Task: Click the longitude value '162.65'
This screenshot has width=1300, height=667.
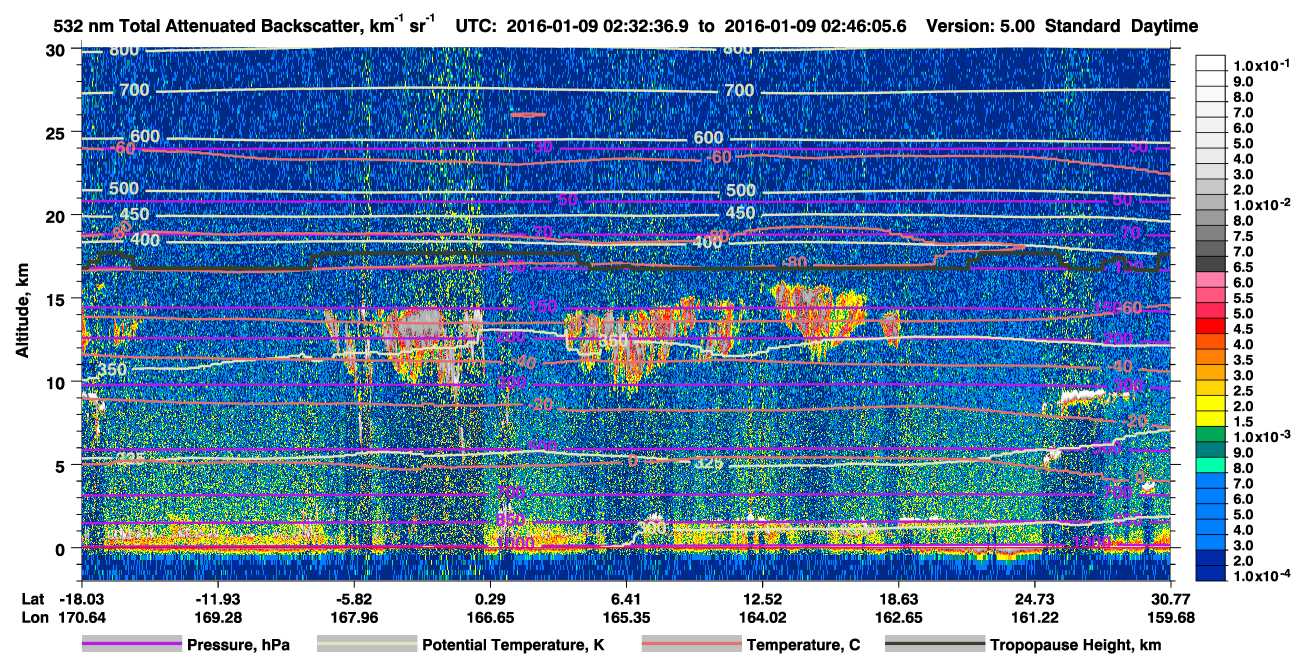Action: (x=899, y=618)
